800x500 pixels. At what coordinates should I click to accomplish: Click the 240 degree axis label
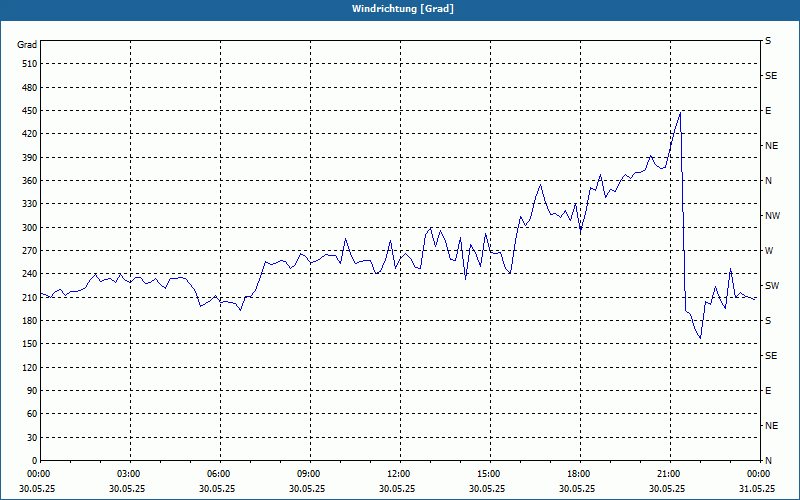pyautogui.click(x=30, y=274)
